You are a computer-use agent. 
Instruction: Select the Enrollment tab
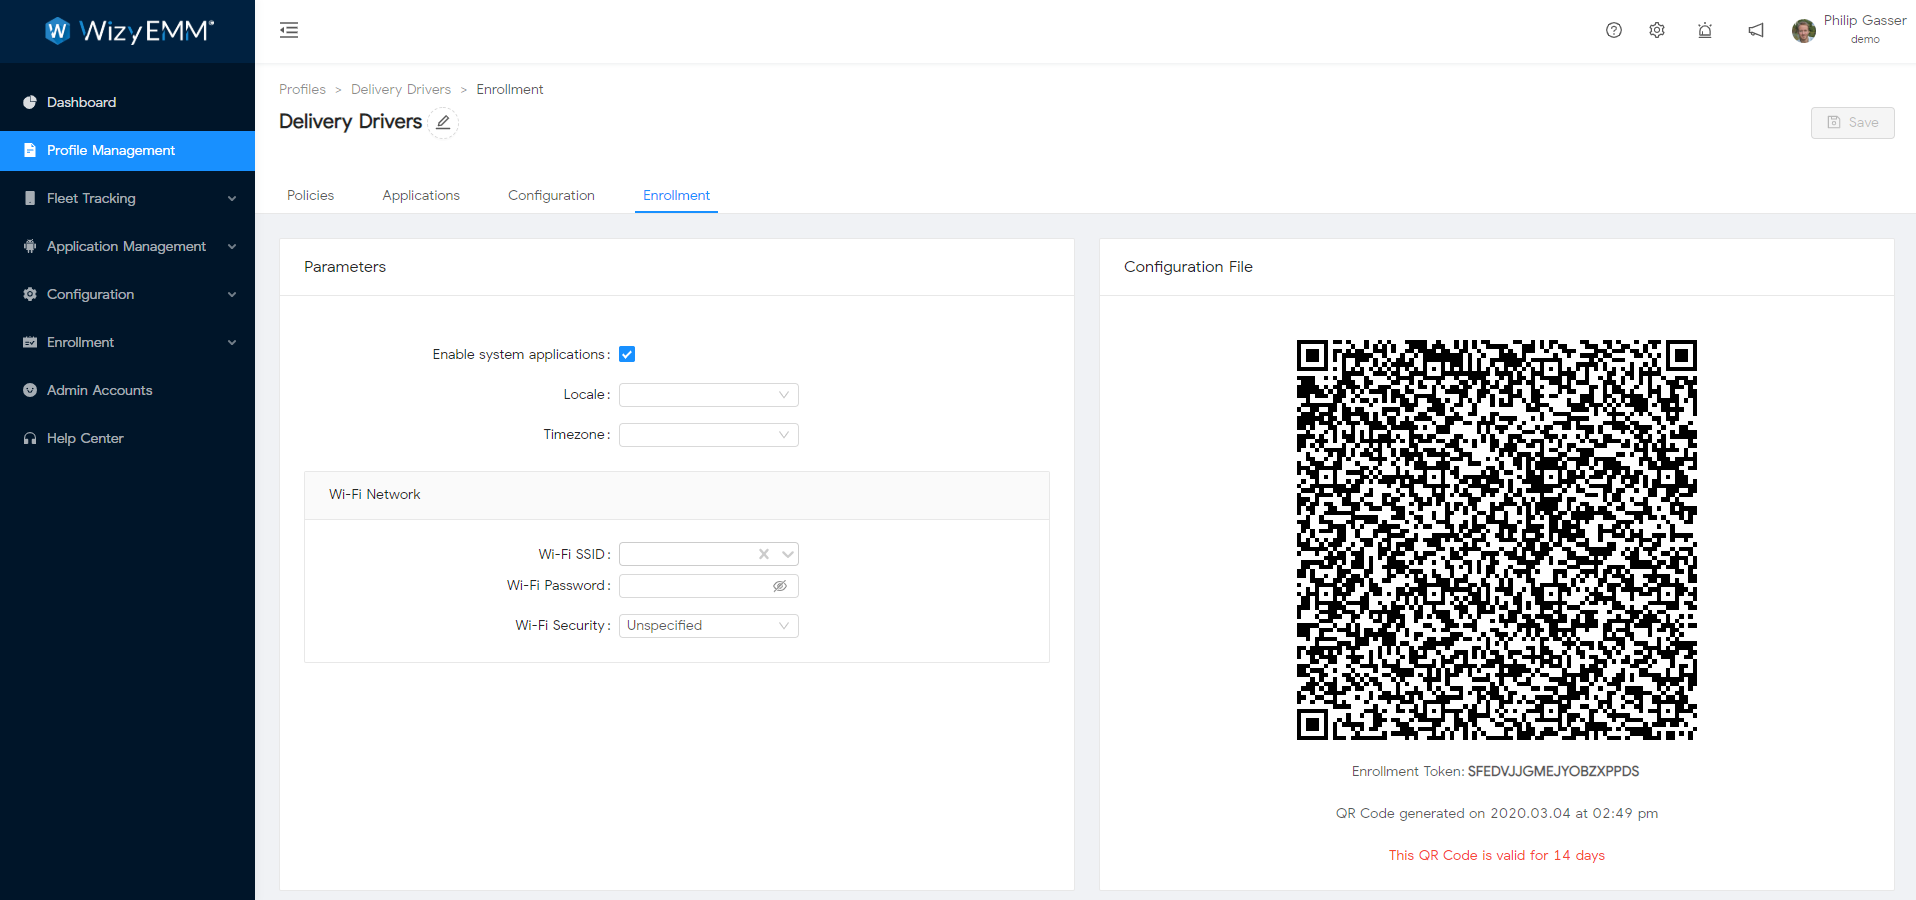click(x=676, y=195)
